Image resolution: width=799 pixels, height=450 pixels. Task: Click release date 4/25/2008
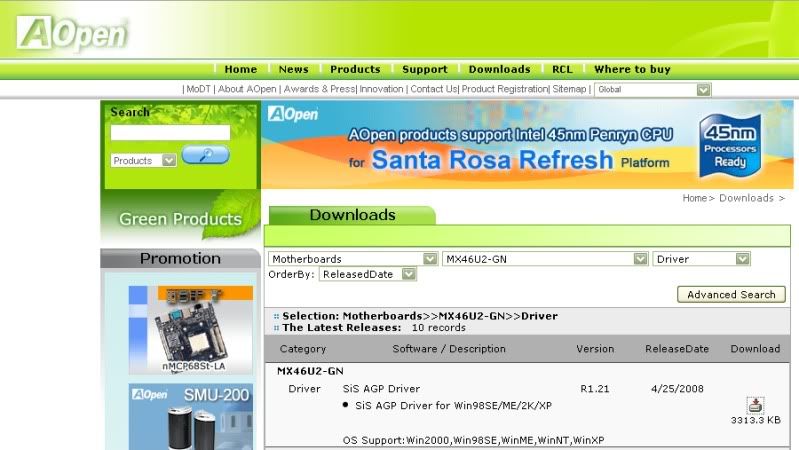677,389
